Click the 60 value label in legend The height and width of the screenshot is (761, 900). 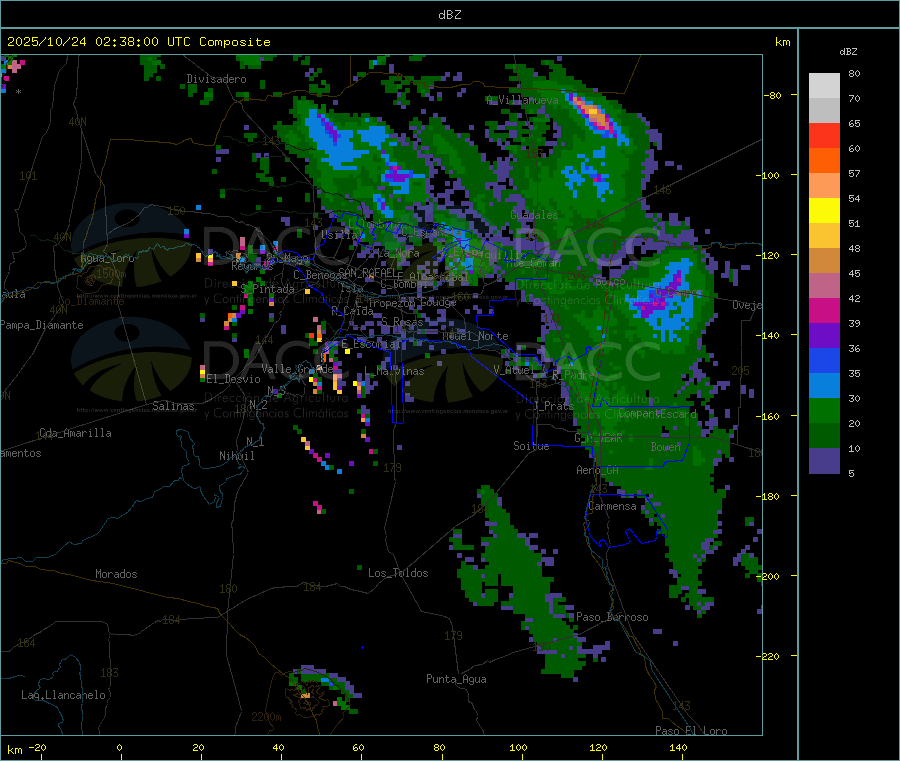tap(854, 148)
